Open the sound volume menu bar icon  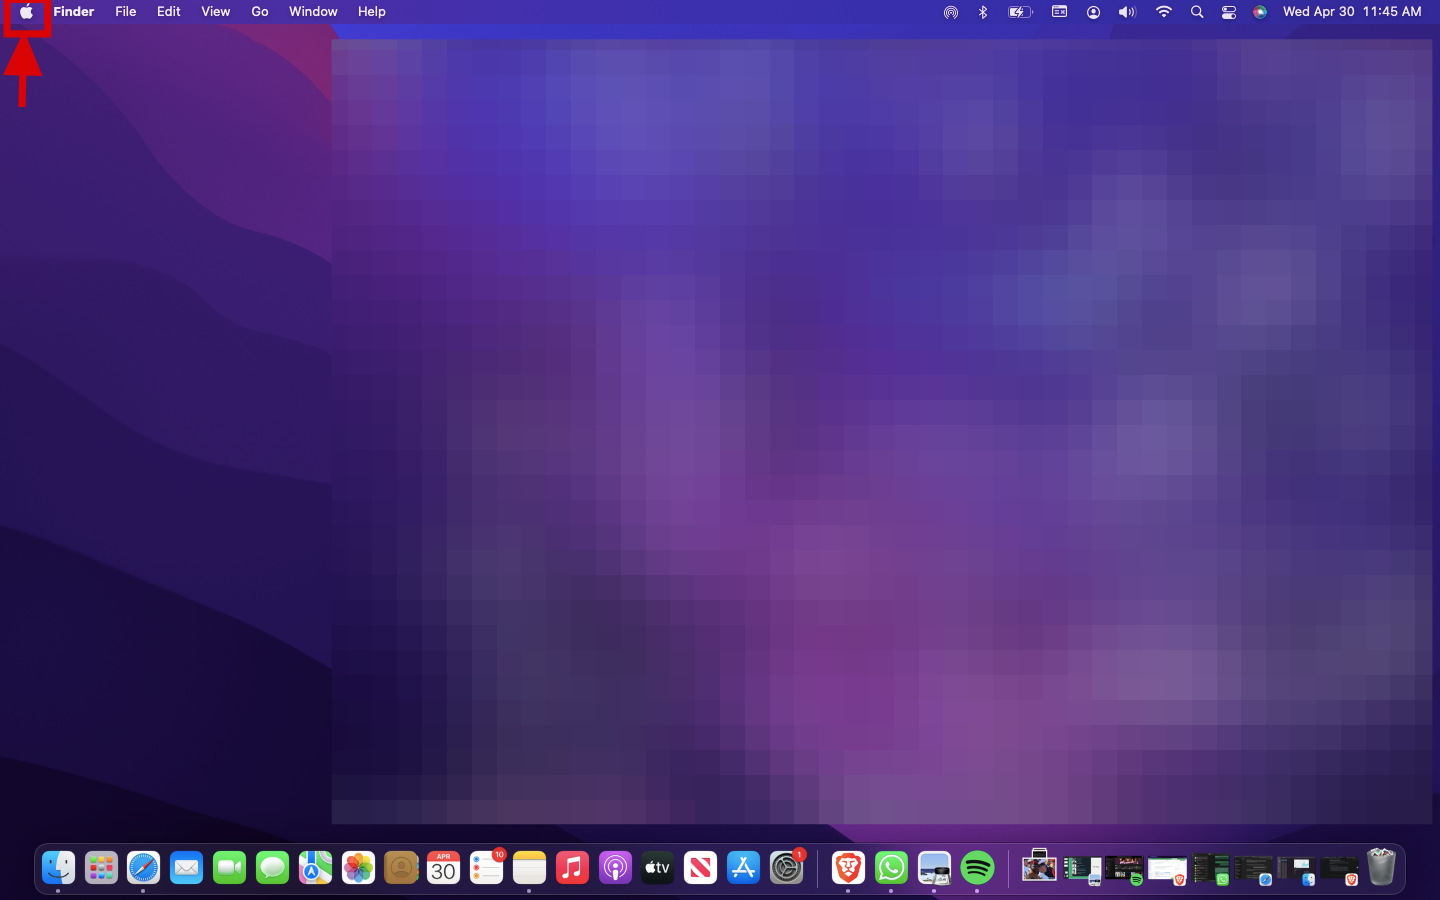click(x=1127, y=12)
